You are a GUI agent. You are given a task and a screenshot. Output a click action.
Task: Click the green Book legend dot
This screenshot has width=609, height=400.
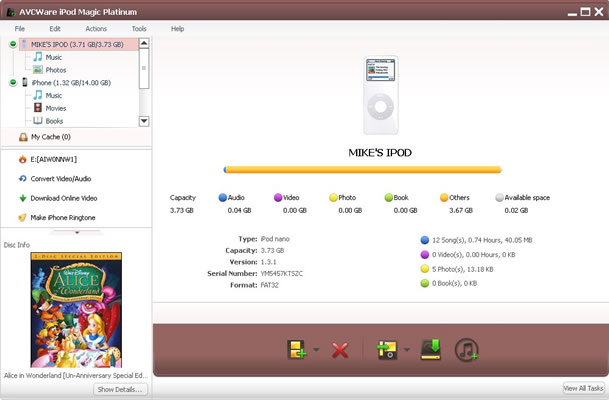[389, 198]
